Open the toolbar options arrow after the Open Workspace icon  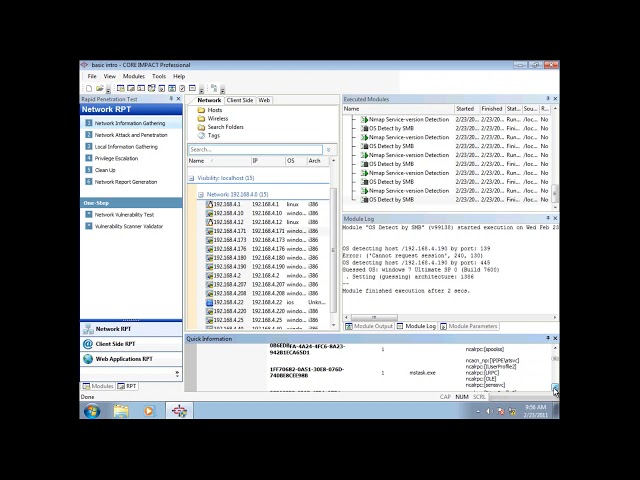(108, 90)
